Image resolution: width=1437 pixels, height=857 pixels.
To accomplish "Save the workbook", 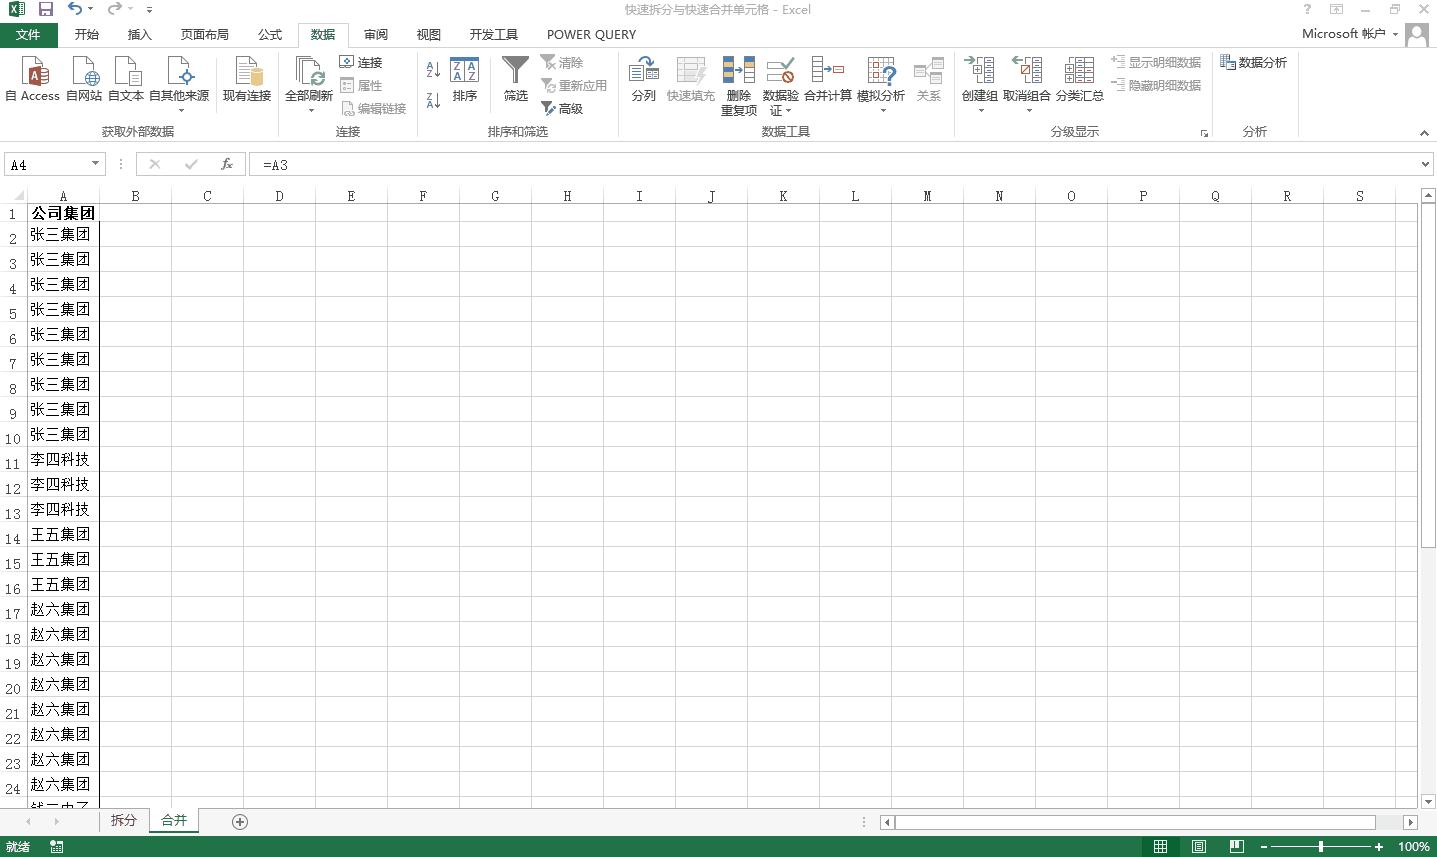I will tap(45, 9).
